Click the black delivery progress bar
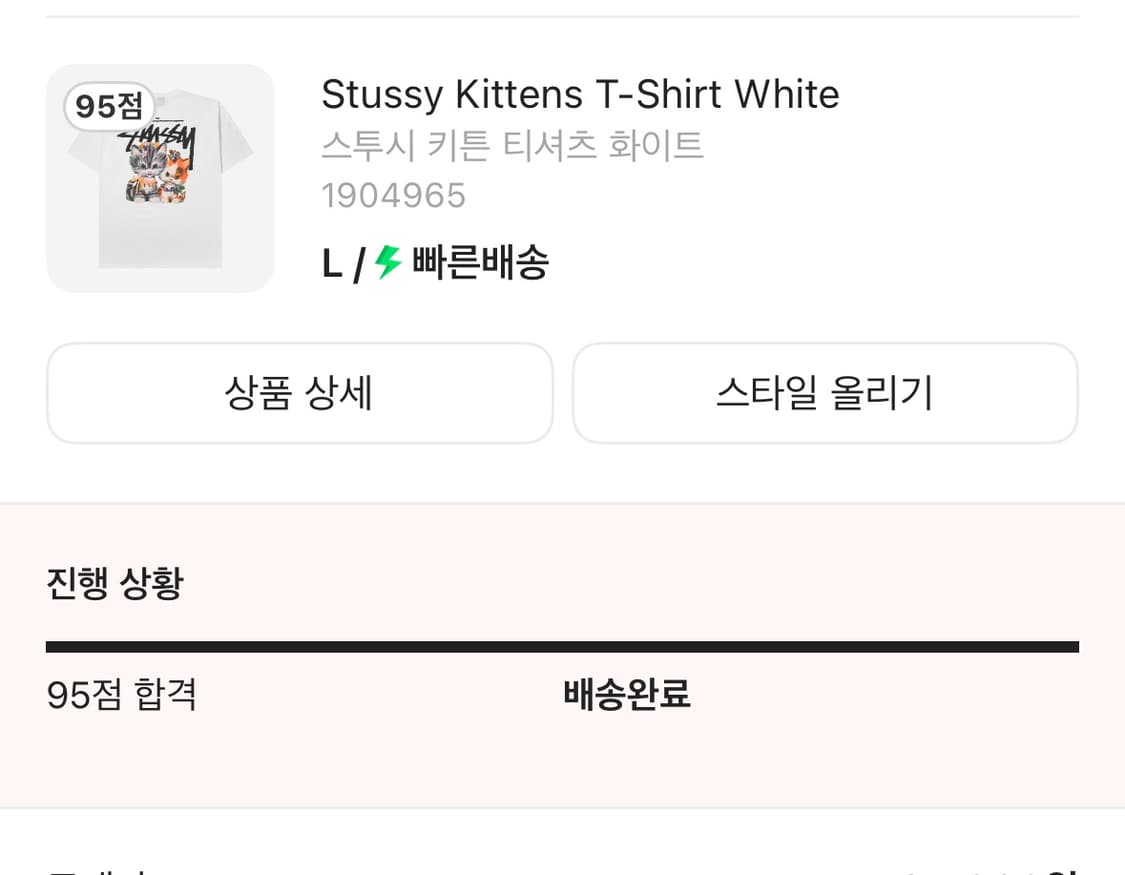The height and width of the screenshot is (875, 1125). 562,647
